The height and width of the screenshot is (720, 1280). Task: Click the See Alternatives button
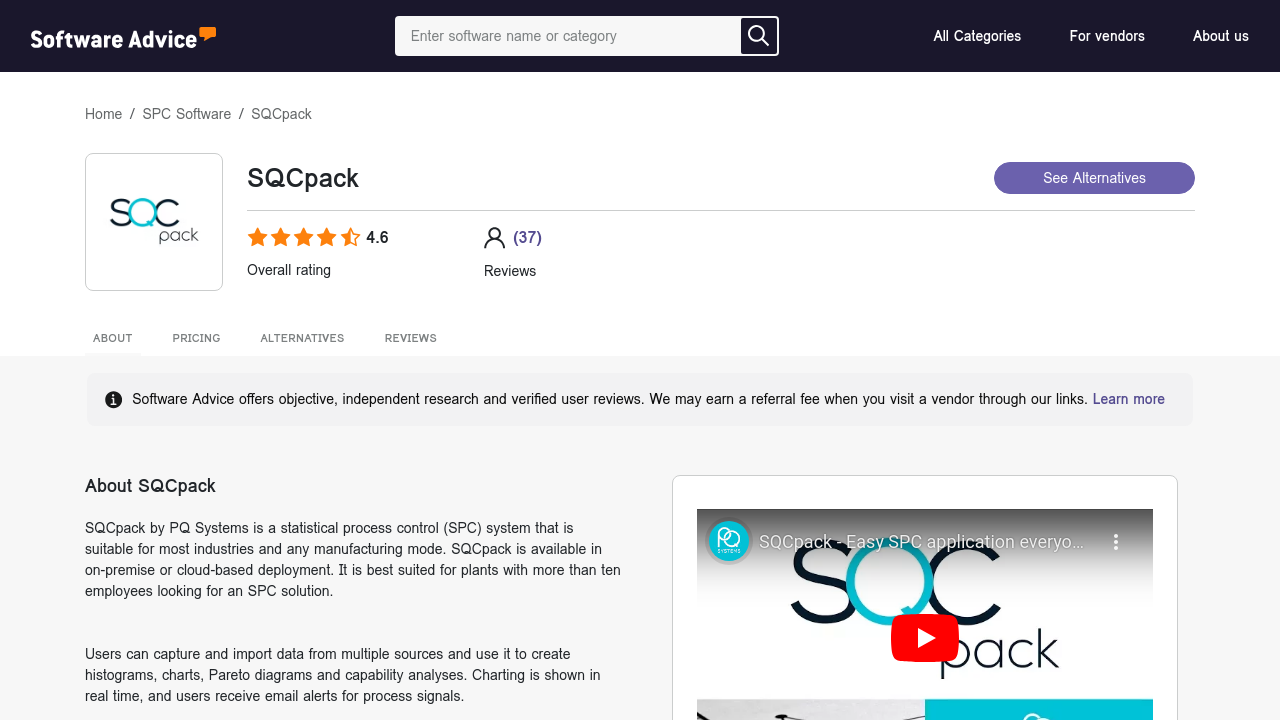[1094, 178]
